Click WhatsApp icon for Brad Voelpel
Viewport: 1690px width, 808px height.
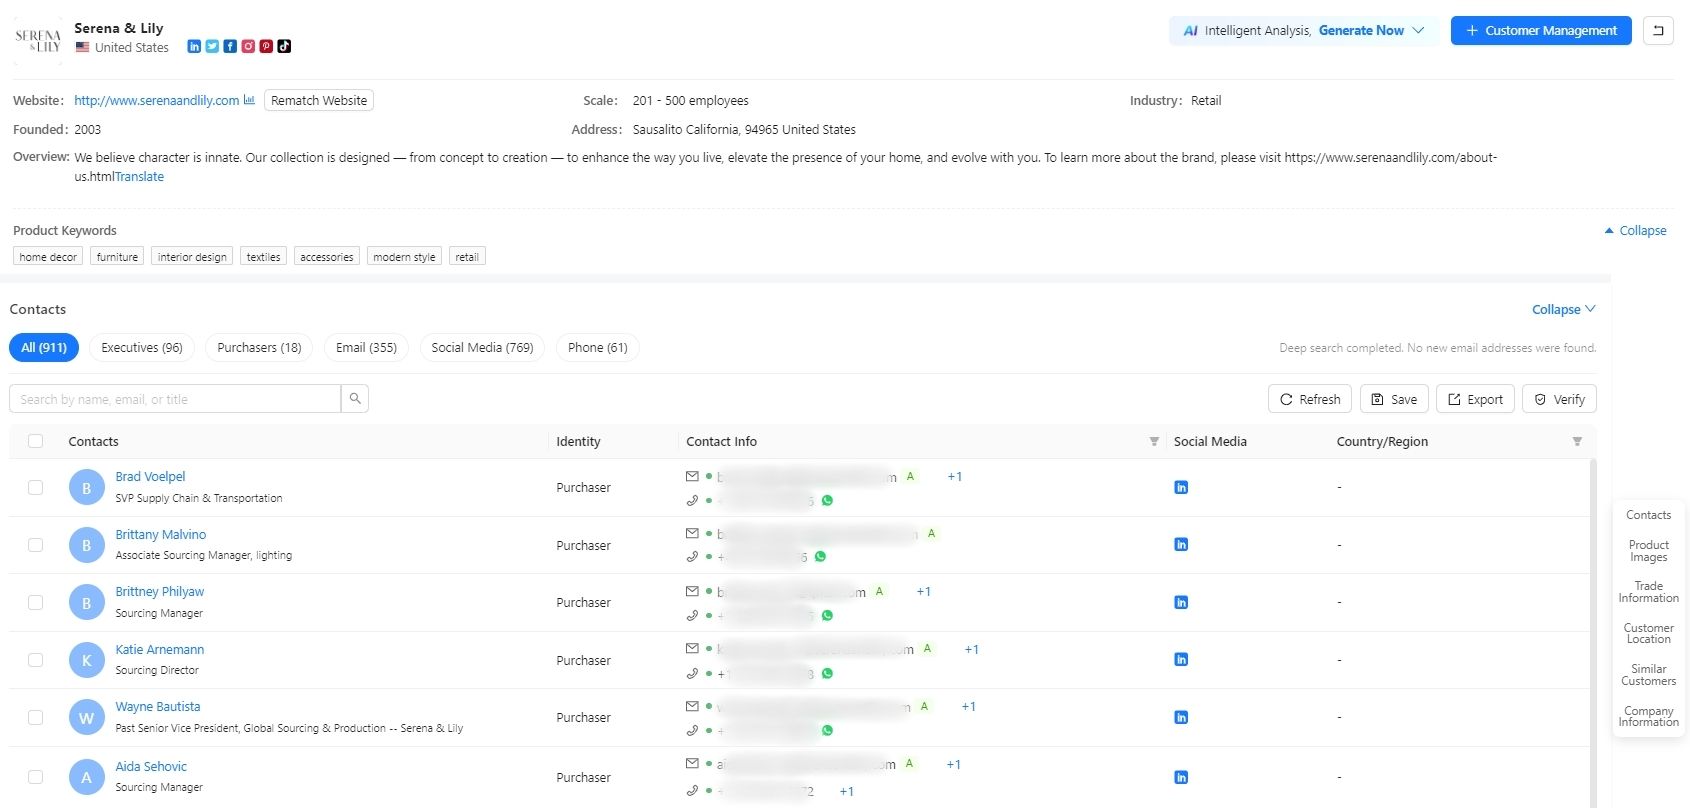827,501
